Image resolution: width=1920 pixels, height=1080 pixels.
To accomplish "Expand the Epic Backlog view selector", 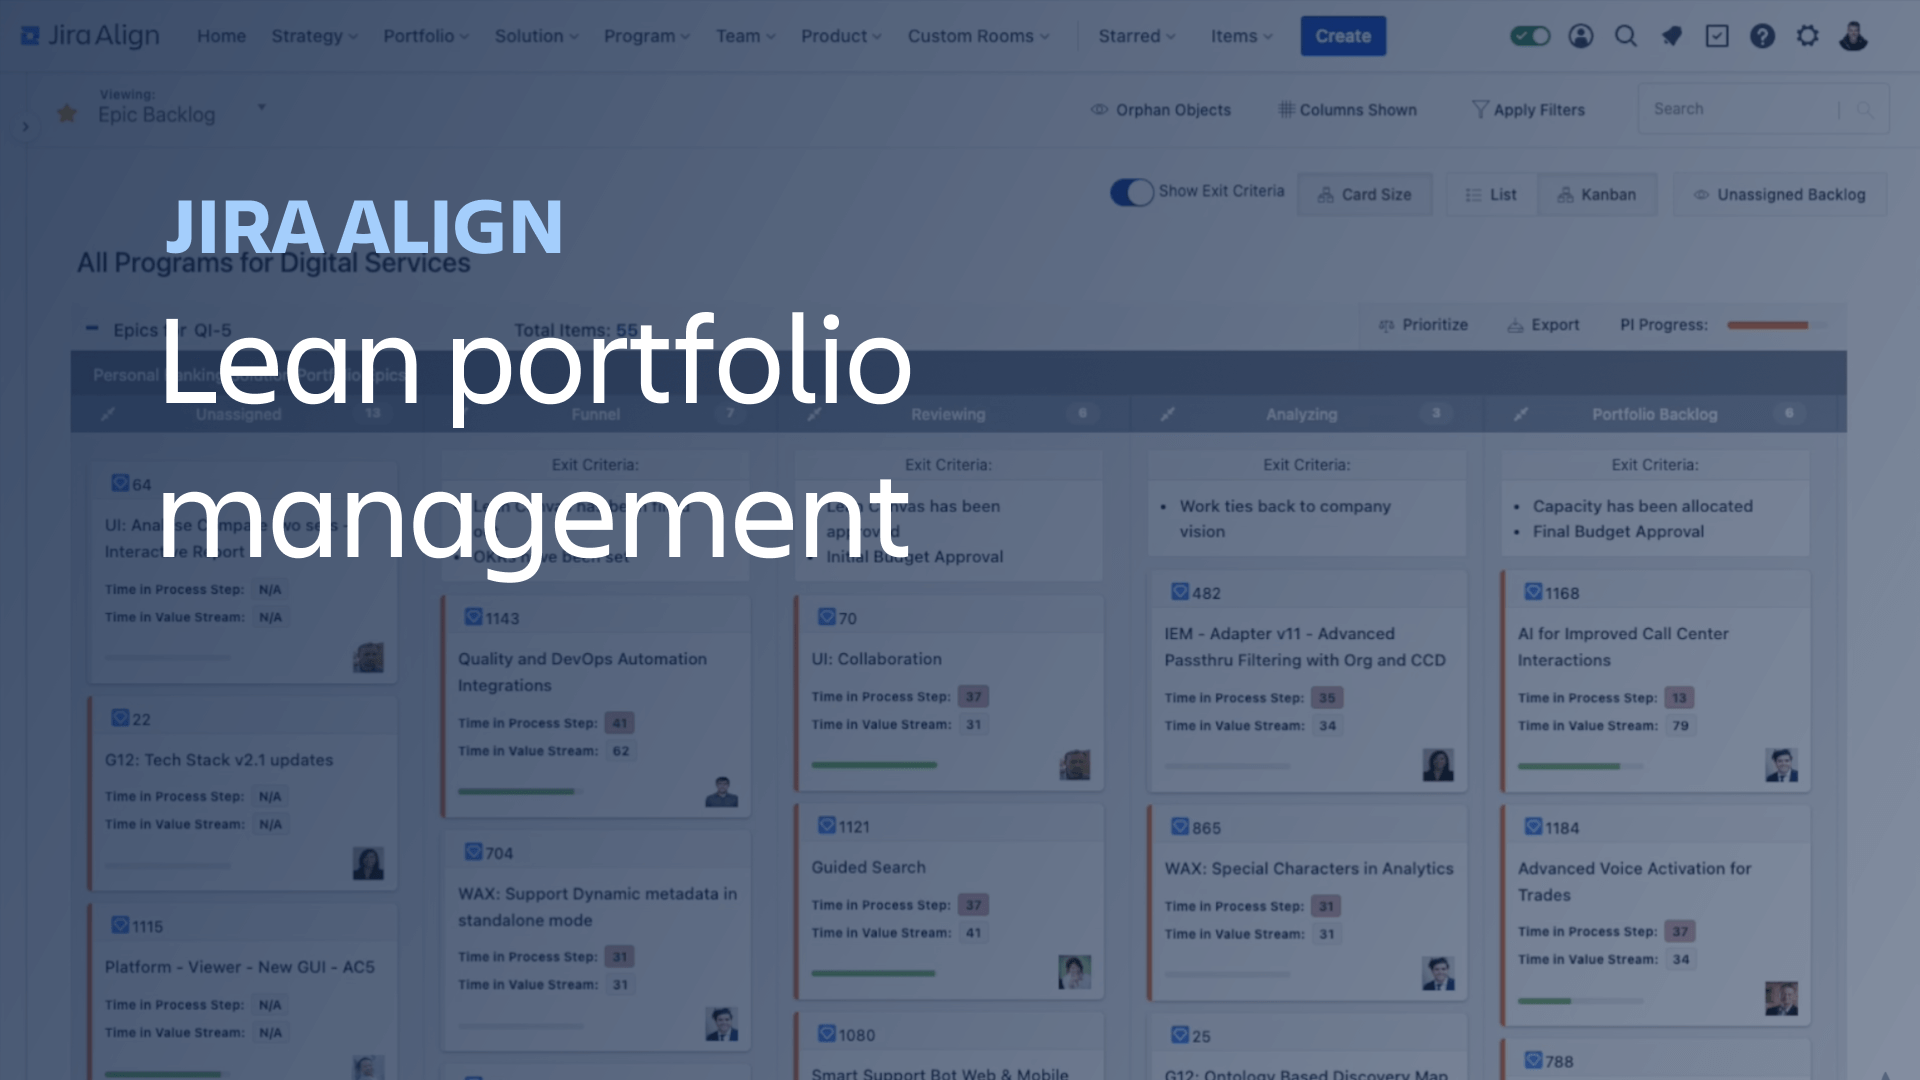I will [x=260, y=113].
